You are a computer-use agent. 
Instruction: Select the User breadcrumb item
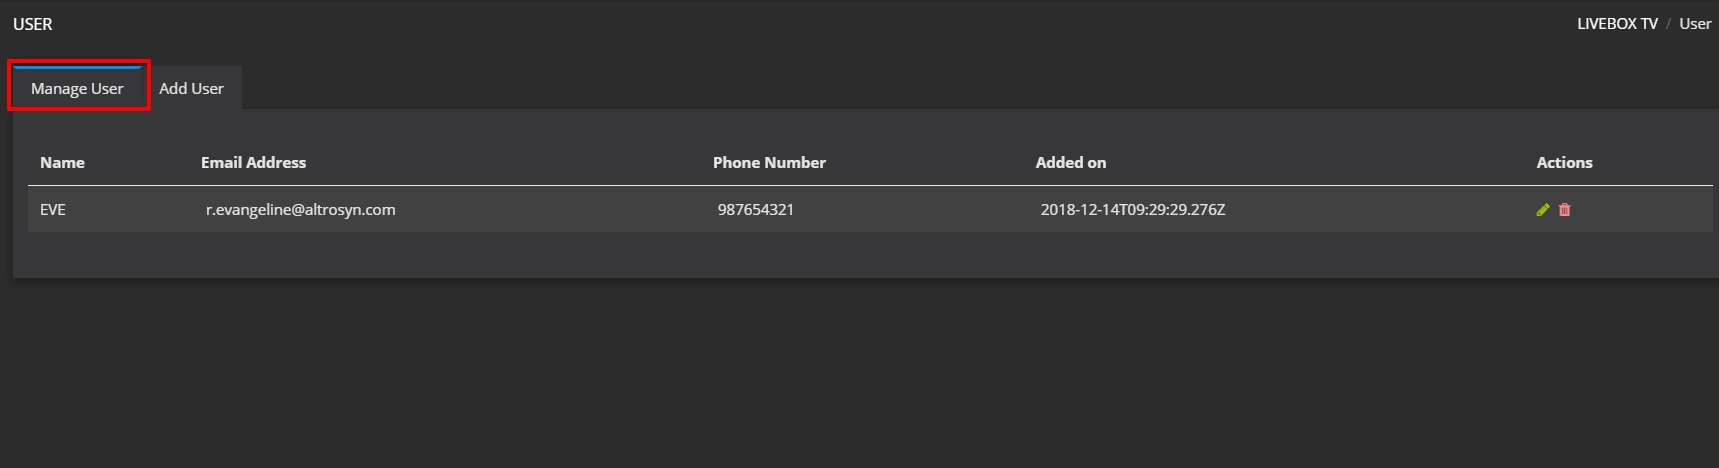(x=1695, y=24)
